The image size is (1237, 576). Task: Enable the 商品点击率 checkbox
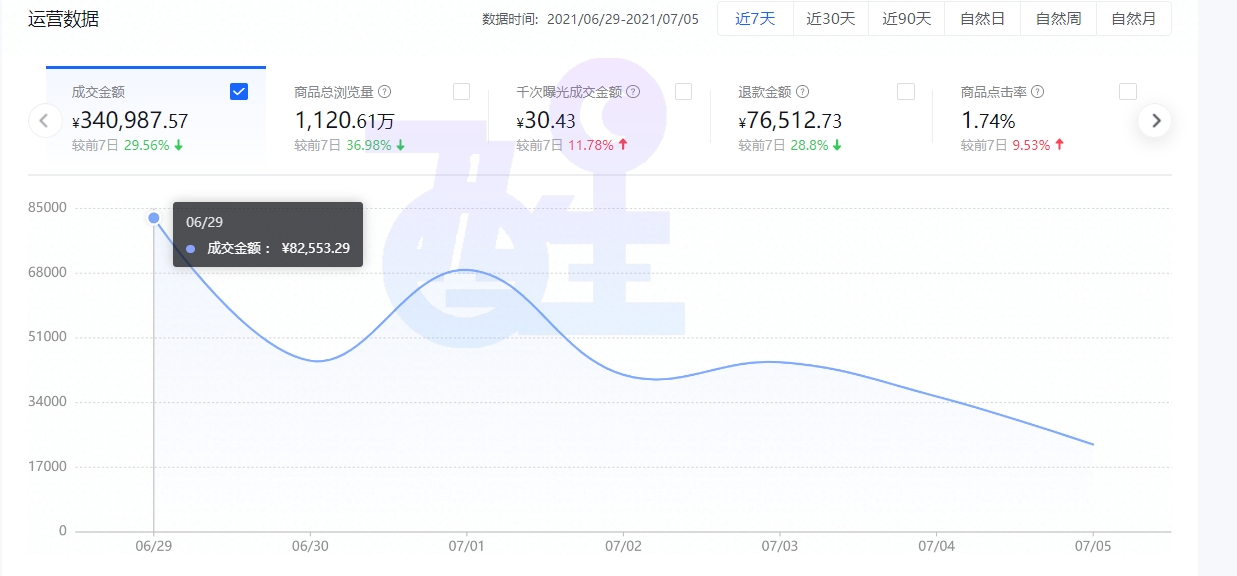[1127, 91]
